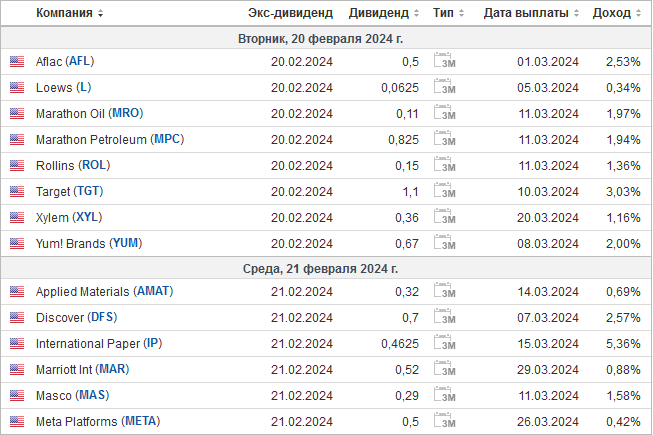Click the 3M calendar icon in Aflac row

point(444,60)
